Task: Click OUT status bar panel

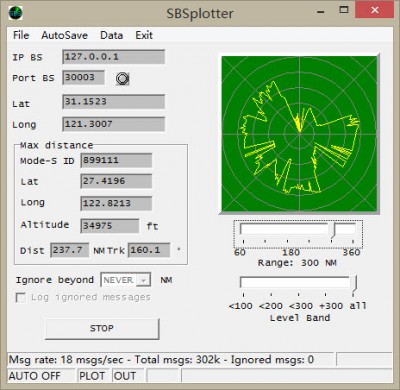Action: pyautogui.click(x=128, y=376)
